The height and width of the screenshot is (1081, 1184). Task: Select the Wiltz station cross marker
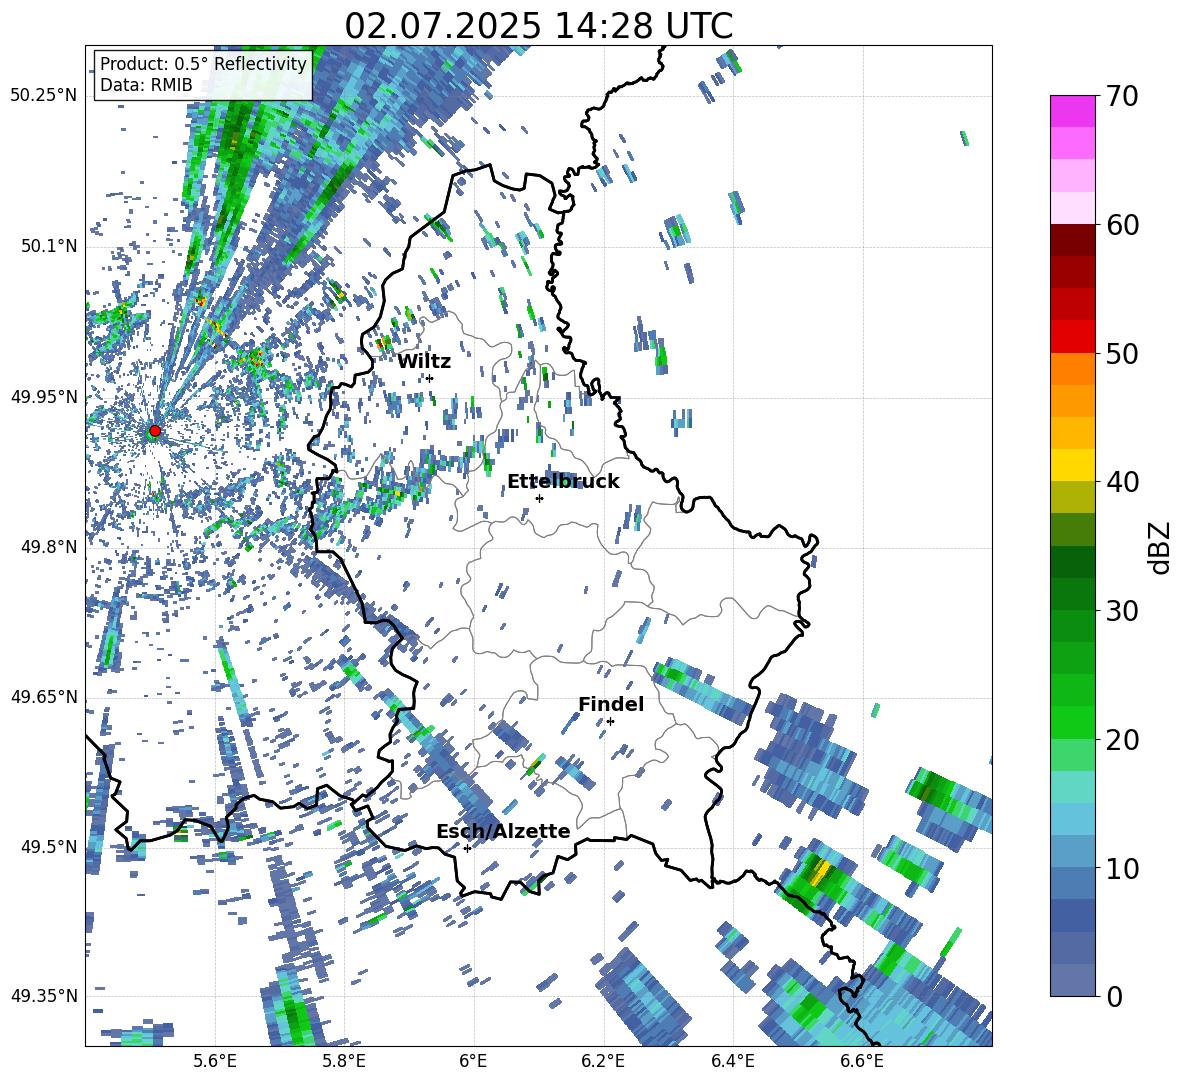pyautogui.click(x=430, y=378)
